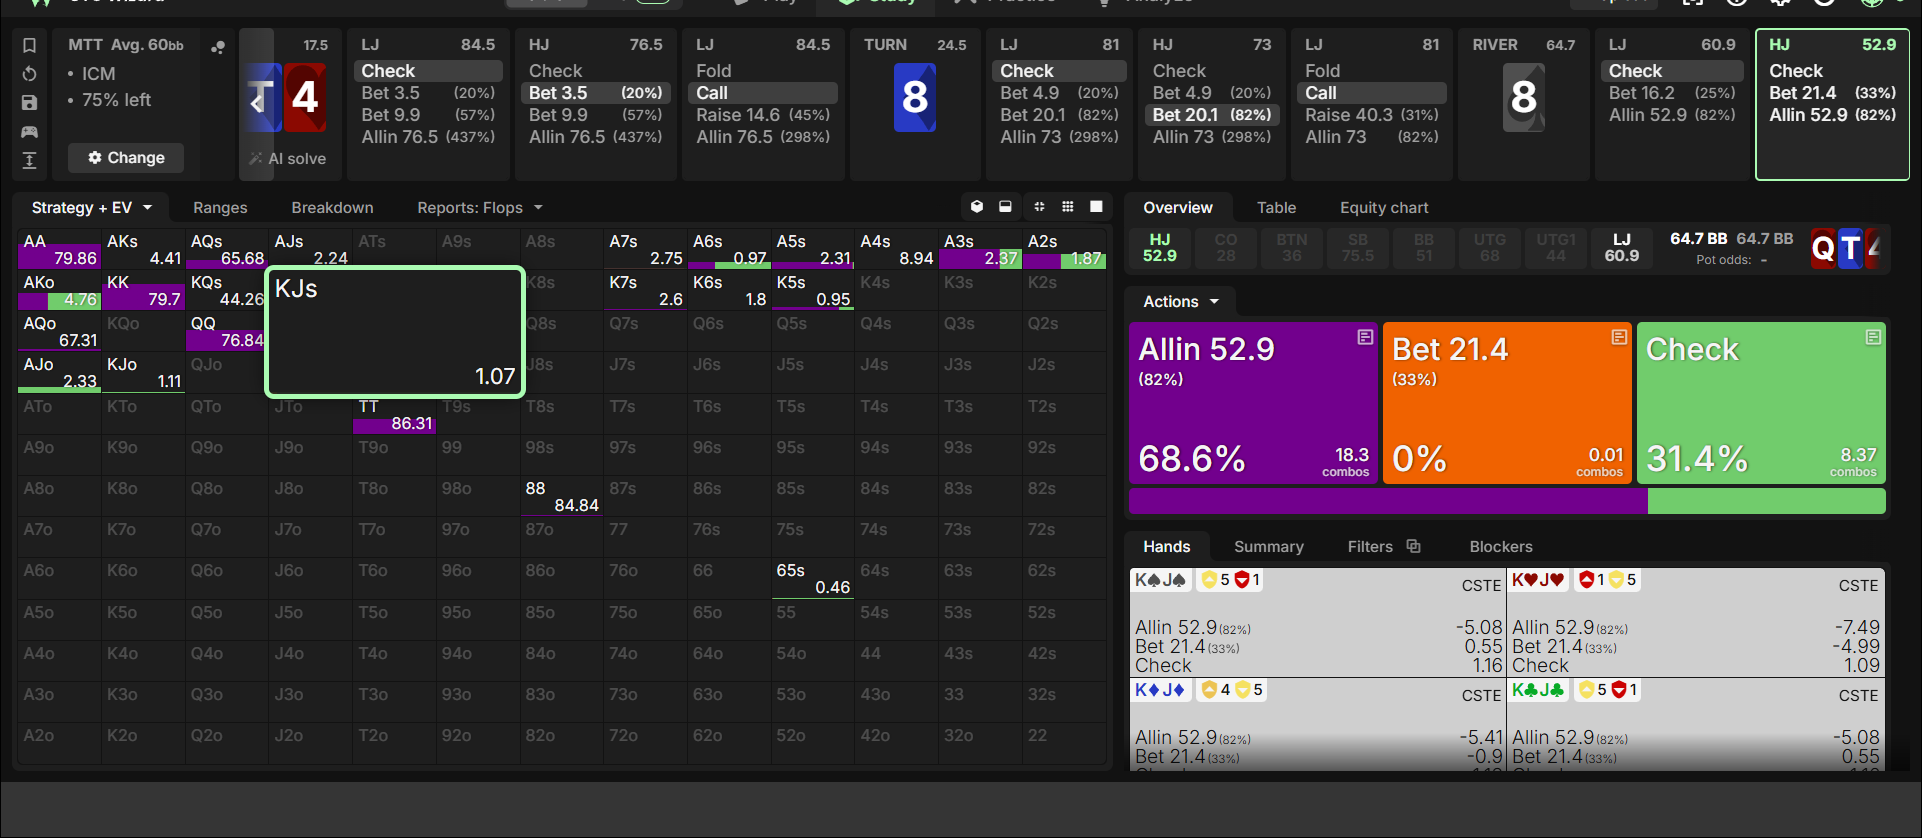Open the Blockers tab
Screen dimensions: 1922x838
[1500, 547]
